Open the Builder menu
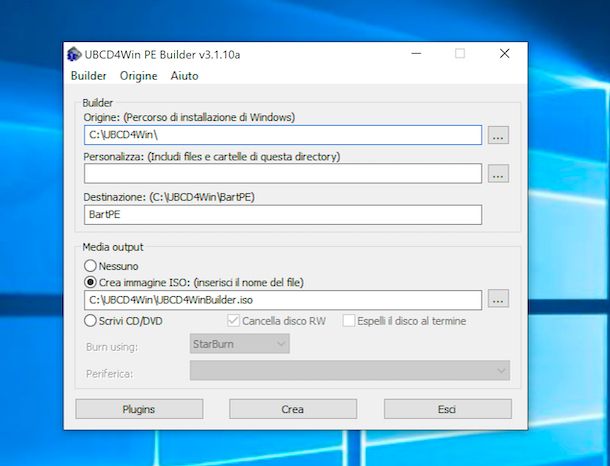Viewport: 610px width, 466px height. pyautogui.click(x=89, y=75)
